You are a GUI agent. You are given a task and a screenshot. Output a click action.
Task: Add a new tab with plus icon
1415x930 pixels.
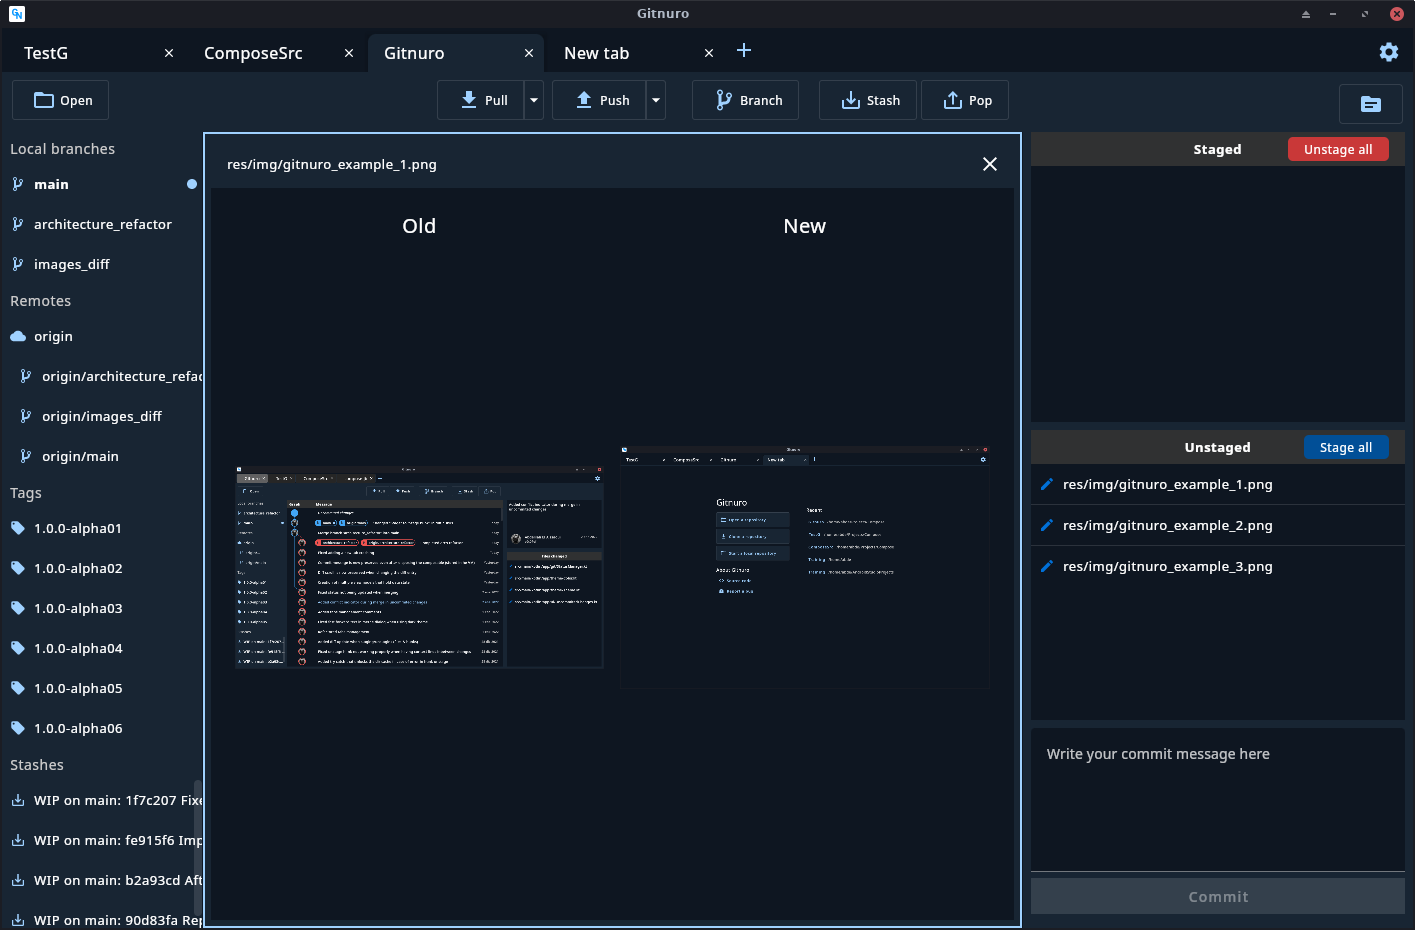click(744, 51)
